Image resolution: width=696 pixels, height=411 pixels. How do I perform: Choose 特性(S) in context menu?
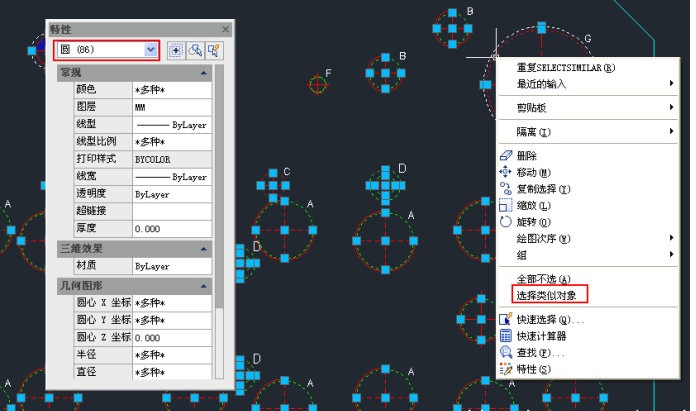(x=588, y=369)
